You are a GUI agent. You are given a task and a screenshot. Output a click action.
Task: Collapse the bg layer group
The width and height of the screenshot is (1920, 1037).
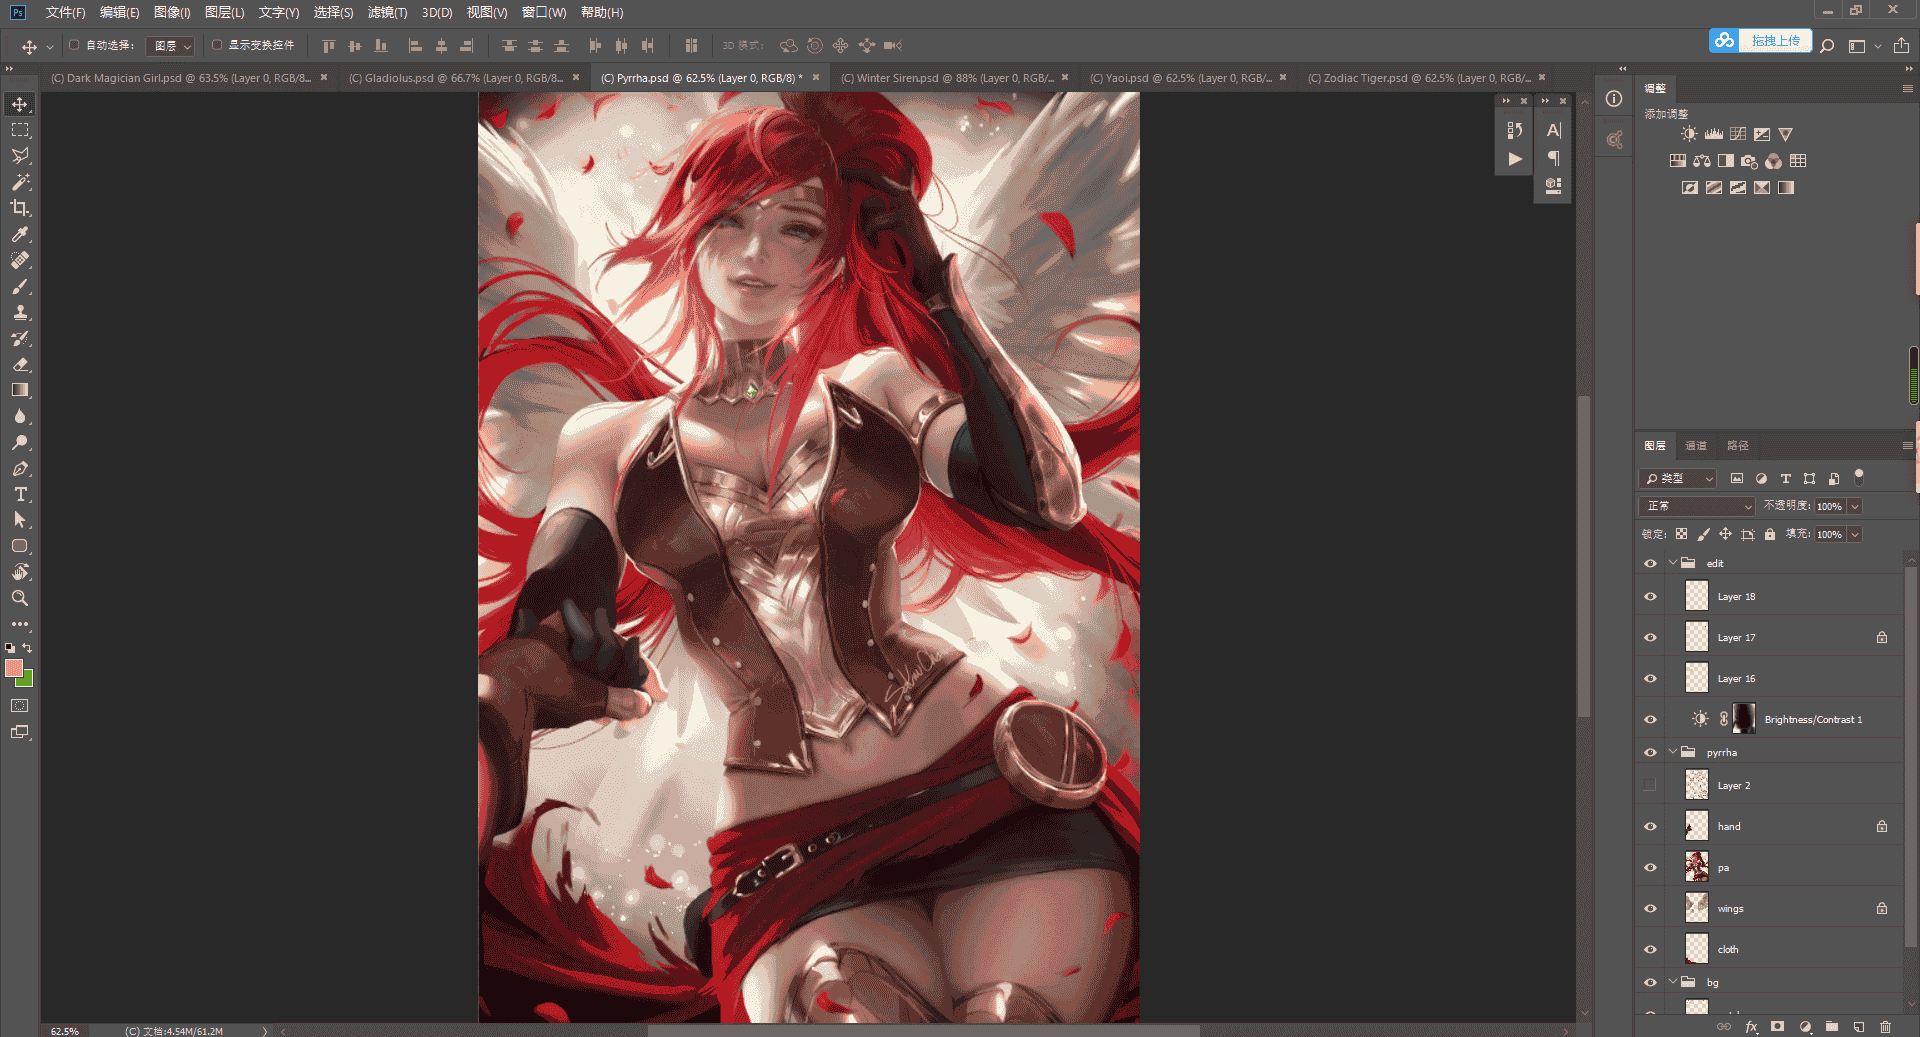point(1672,982)
